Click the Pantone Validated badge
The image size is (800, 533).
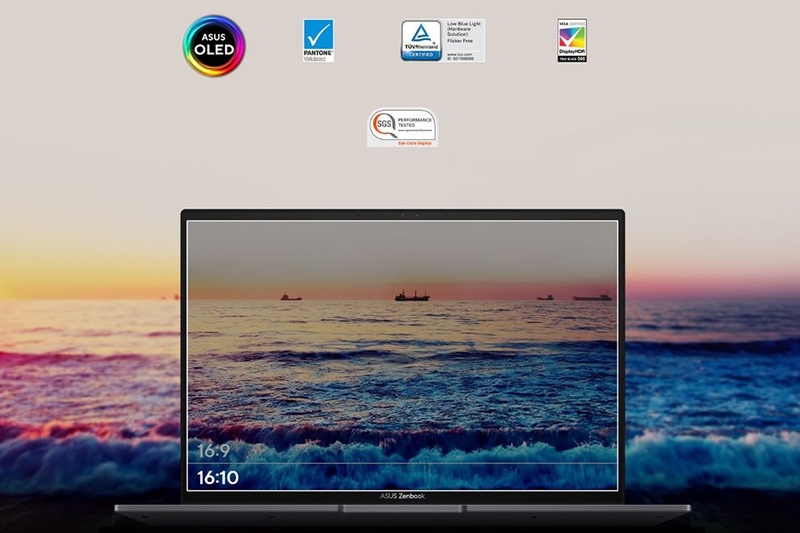tap(318, 41)
